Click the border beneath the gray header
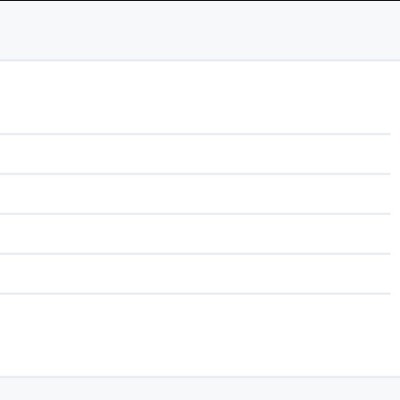Screen dimensions: 400x400 [x=200, y=60]
